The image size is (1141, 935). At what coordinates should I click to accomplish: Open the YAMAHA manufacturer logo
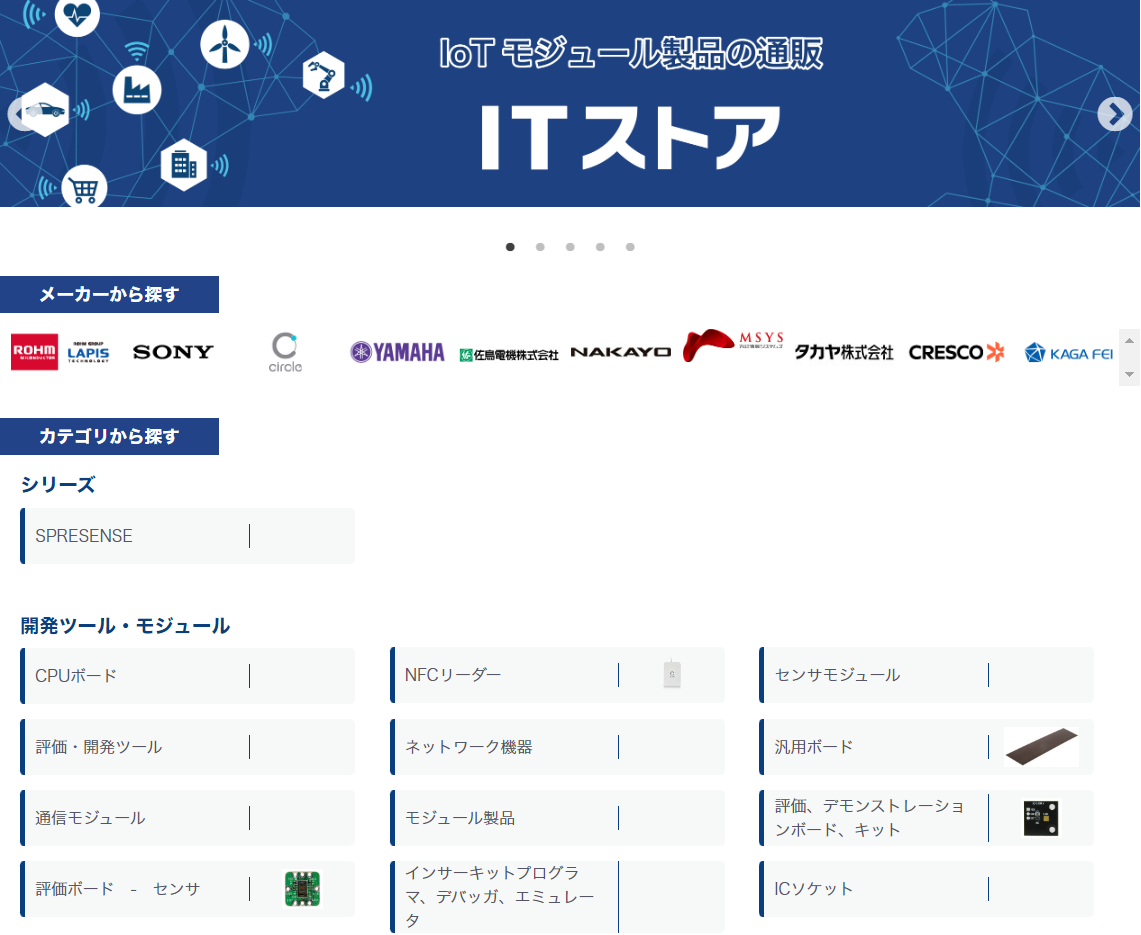point(397,352)
